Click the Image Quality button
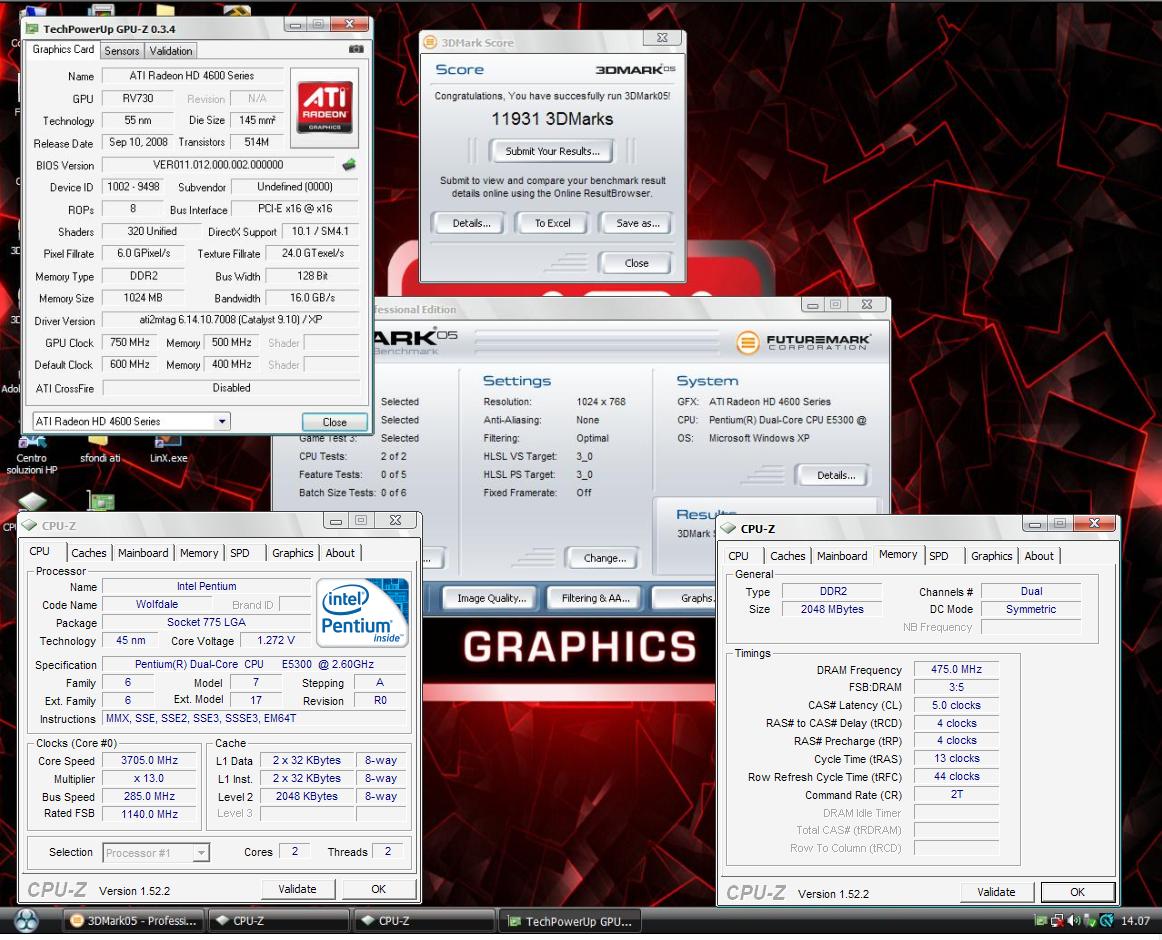 [491, 598]
